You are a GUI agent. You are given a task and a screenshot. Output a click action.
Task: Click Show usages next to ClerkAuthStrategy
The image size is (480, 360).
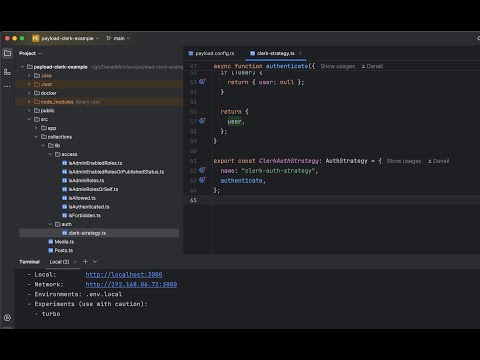404,161
